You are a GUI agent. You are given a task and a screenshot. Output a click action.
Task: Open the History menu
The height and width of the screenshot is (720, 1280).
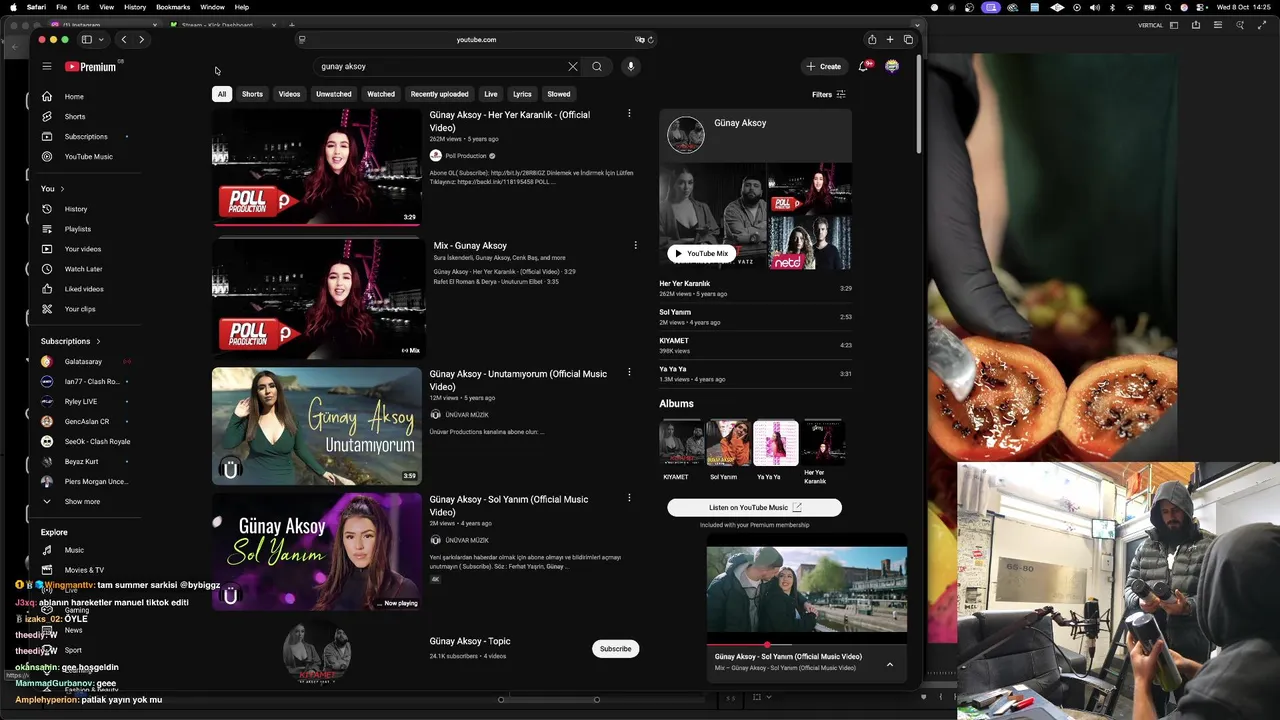click(x=135, y=7)
